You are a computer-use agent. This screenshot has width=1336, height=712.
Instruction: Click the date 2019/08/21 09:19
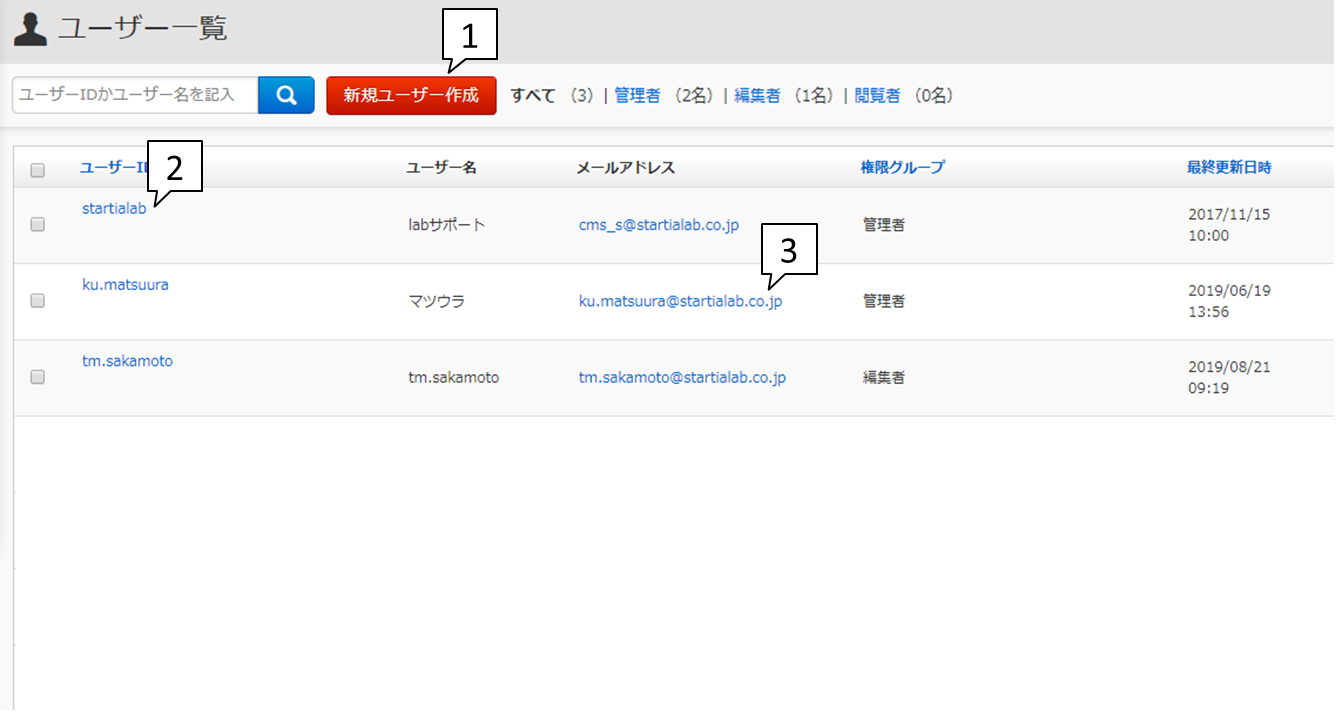[1229, 378]
